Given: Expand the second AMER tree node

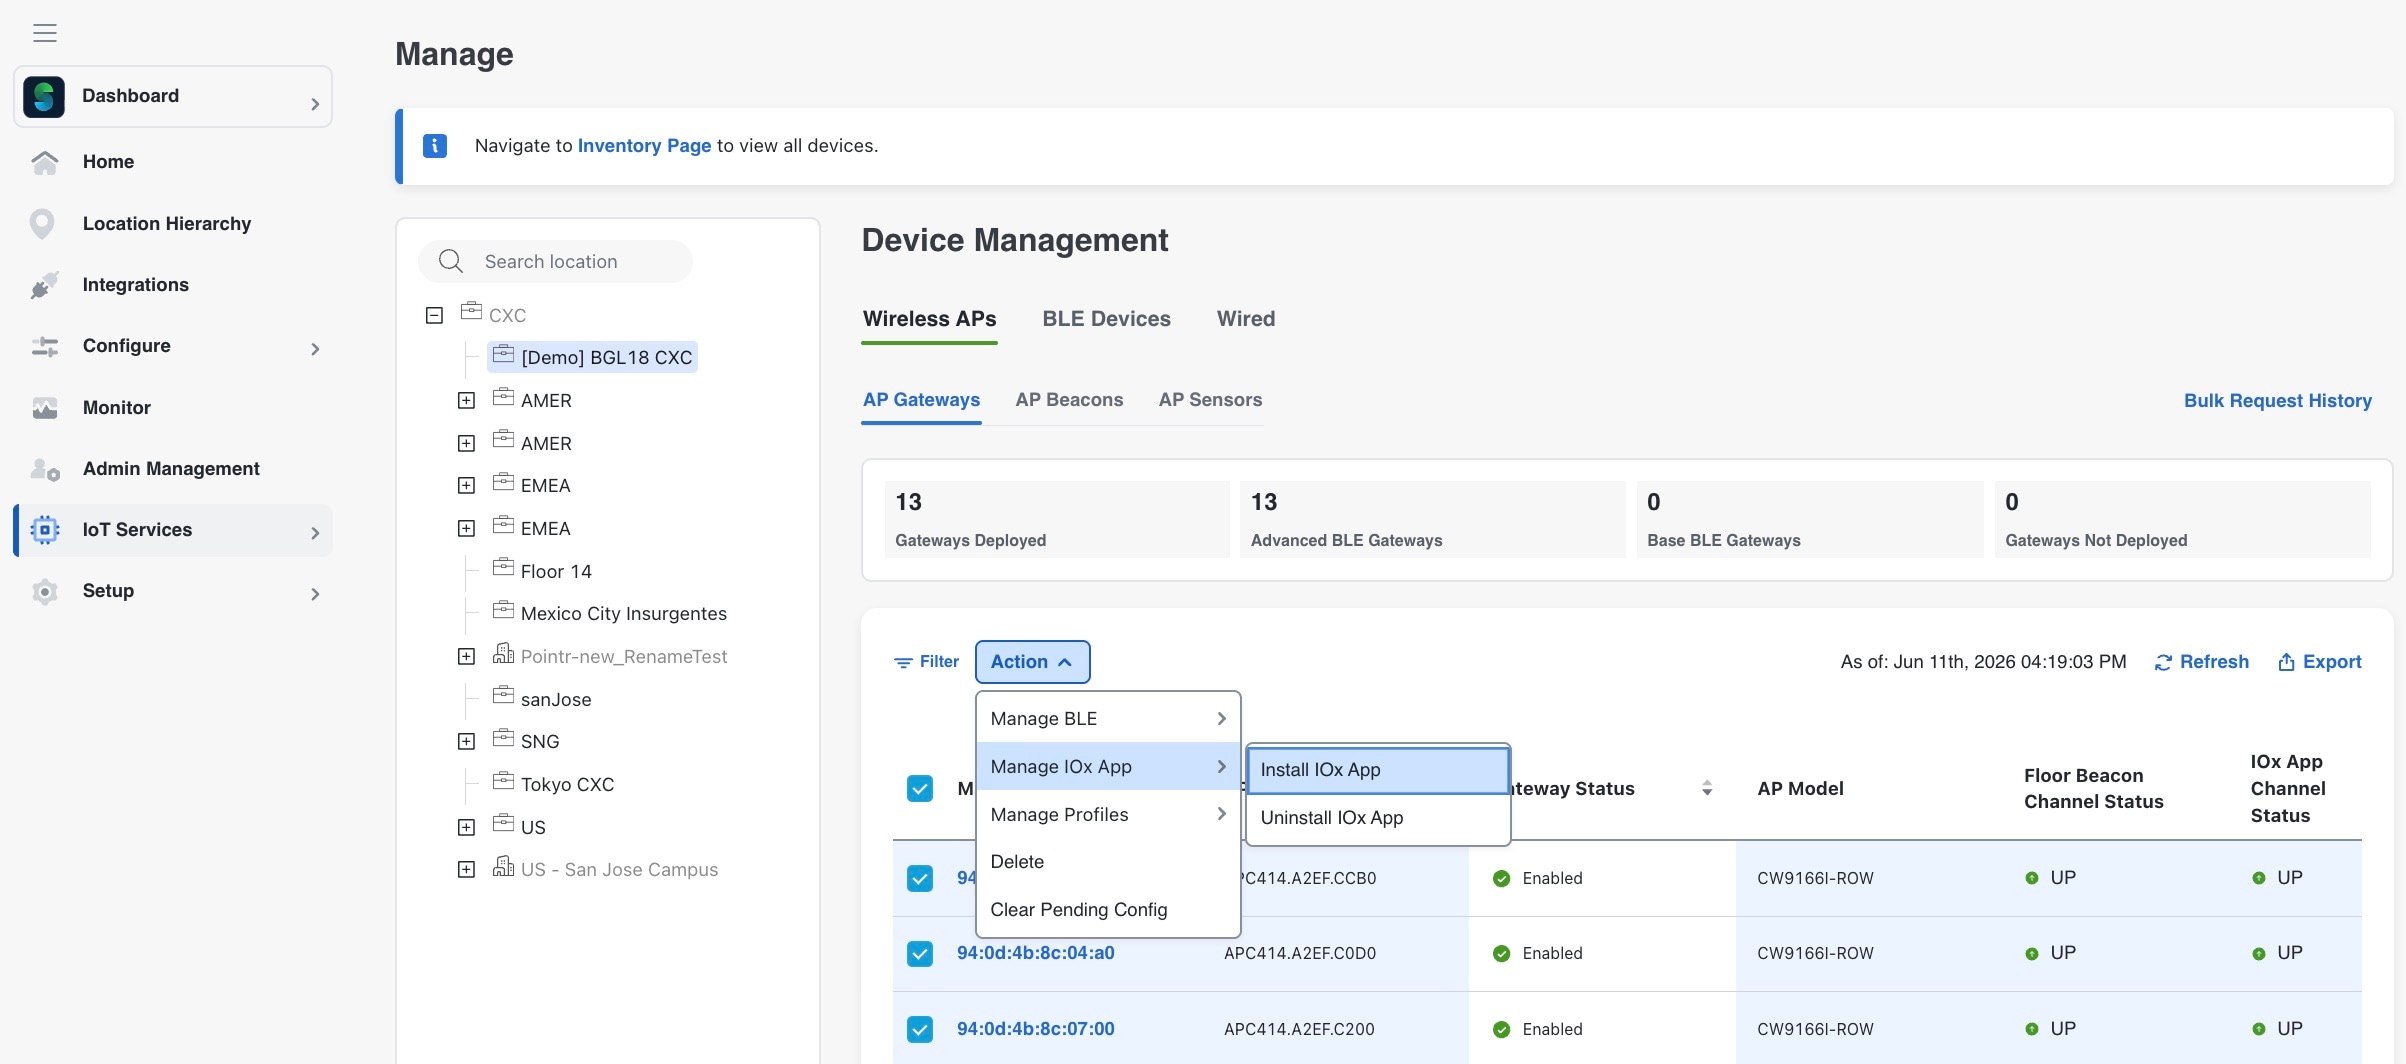Looking at the screenshot, I should pyautogui.click(x=466, y=444).
